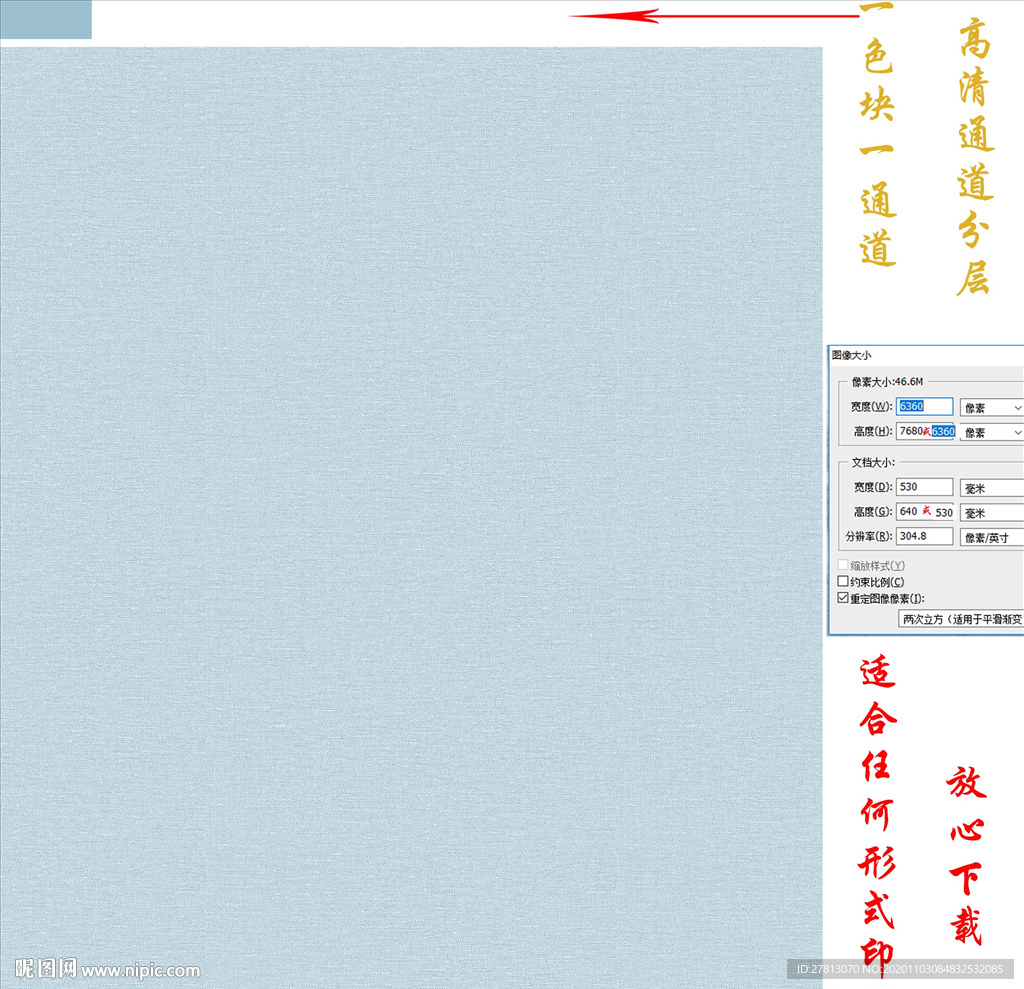Click the 图像大小 dialog title

click(852, 355)
